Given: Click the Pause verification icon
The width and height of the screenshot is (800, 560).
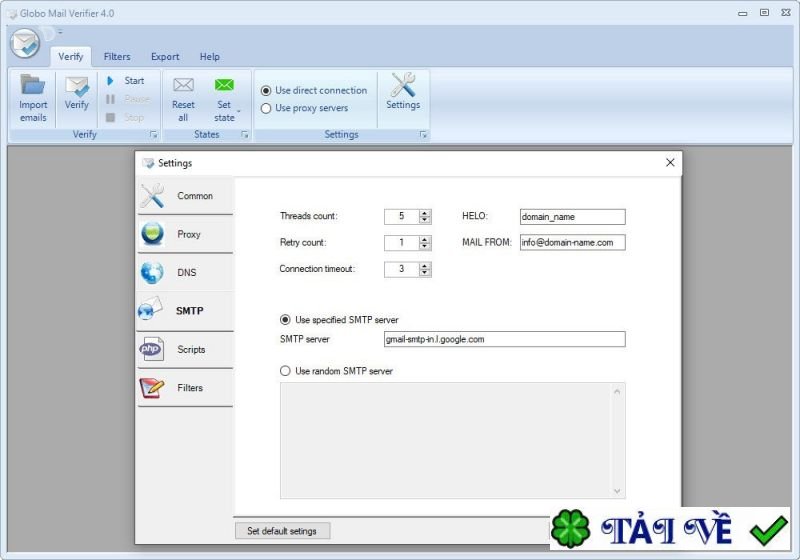Looking at the screenshot, I should click(110, 99).
